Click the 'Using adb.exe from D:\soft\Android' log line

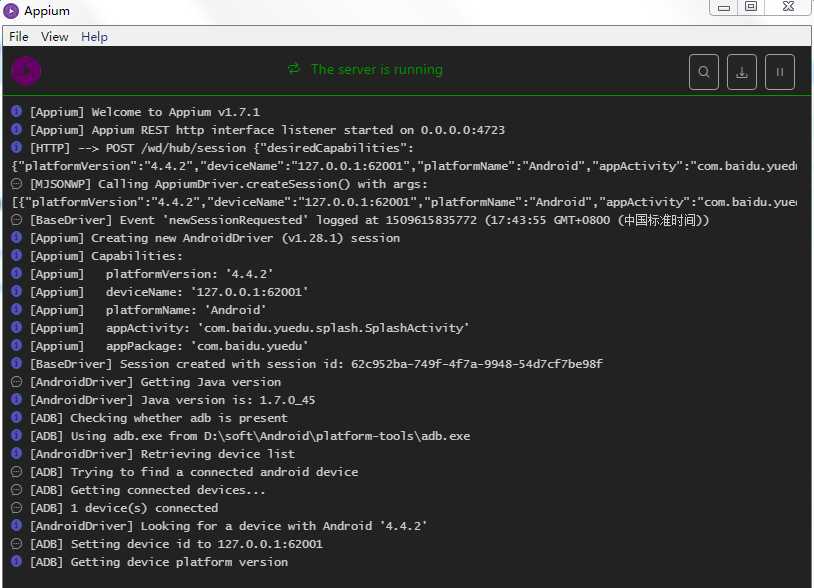click(x=249, y=436)
